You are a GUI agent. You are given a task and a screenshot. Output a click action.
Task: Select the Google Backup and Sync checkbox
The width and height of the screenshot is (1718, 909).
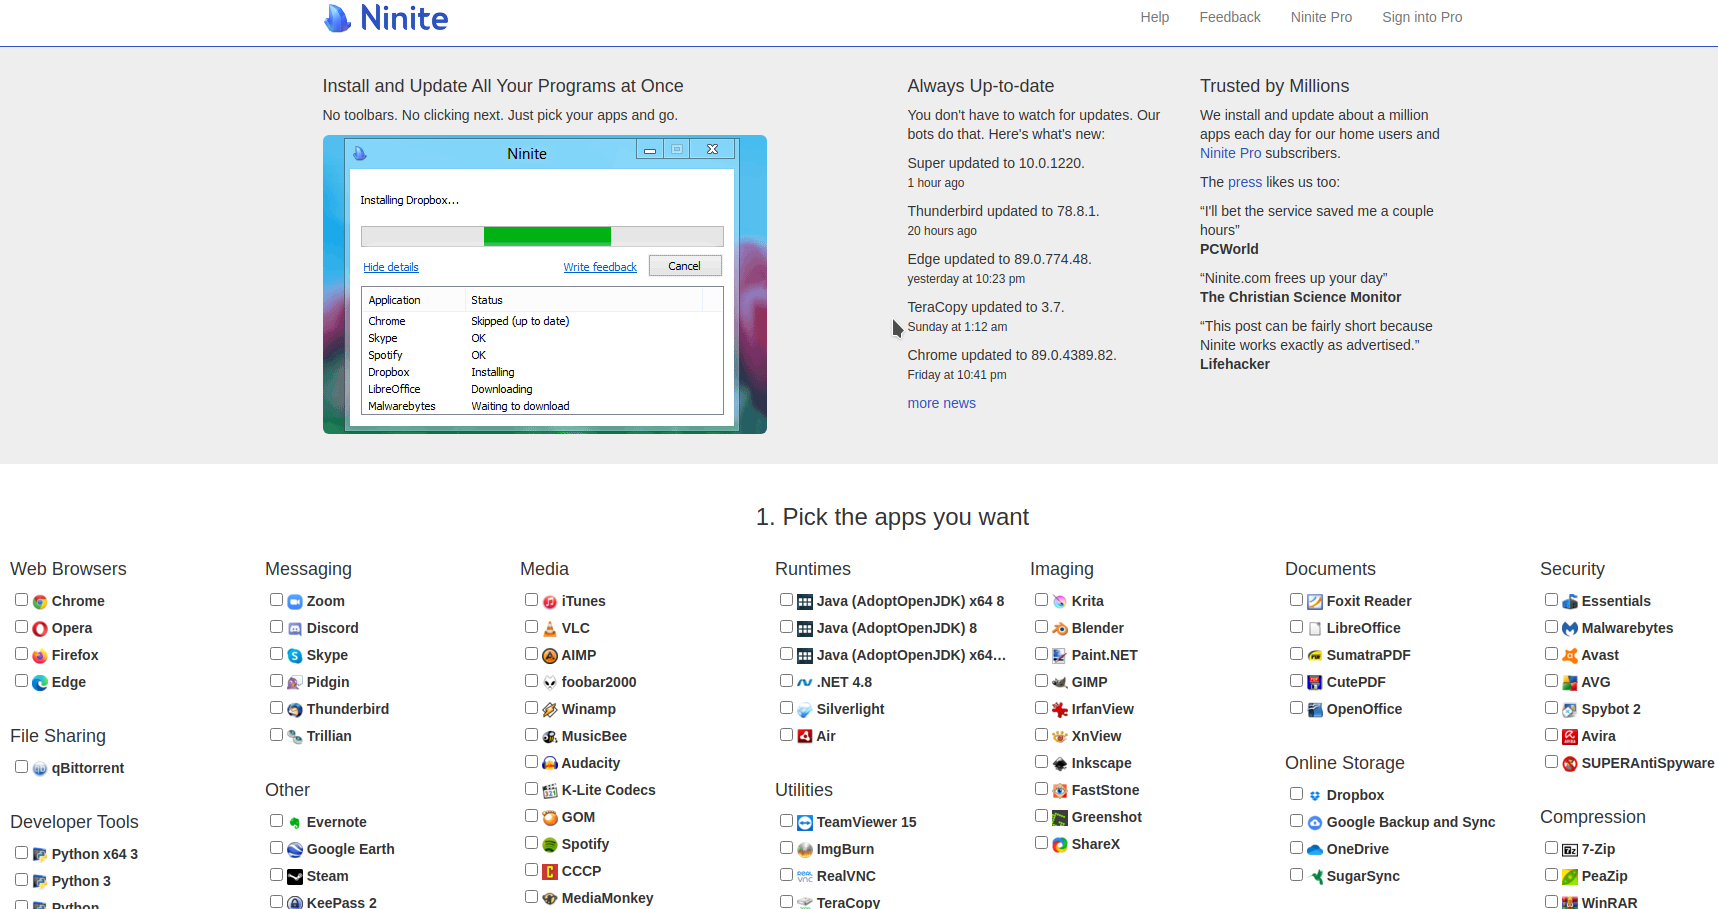(x=1296, y=821)
